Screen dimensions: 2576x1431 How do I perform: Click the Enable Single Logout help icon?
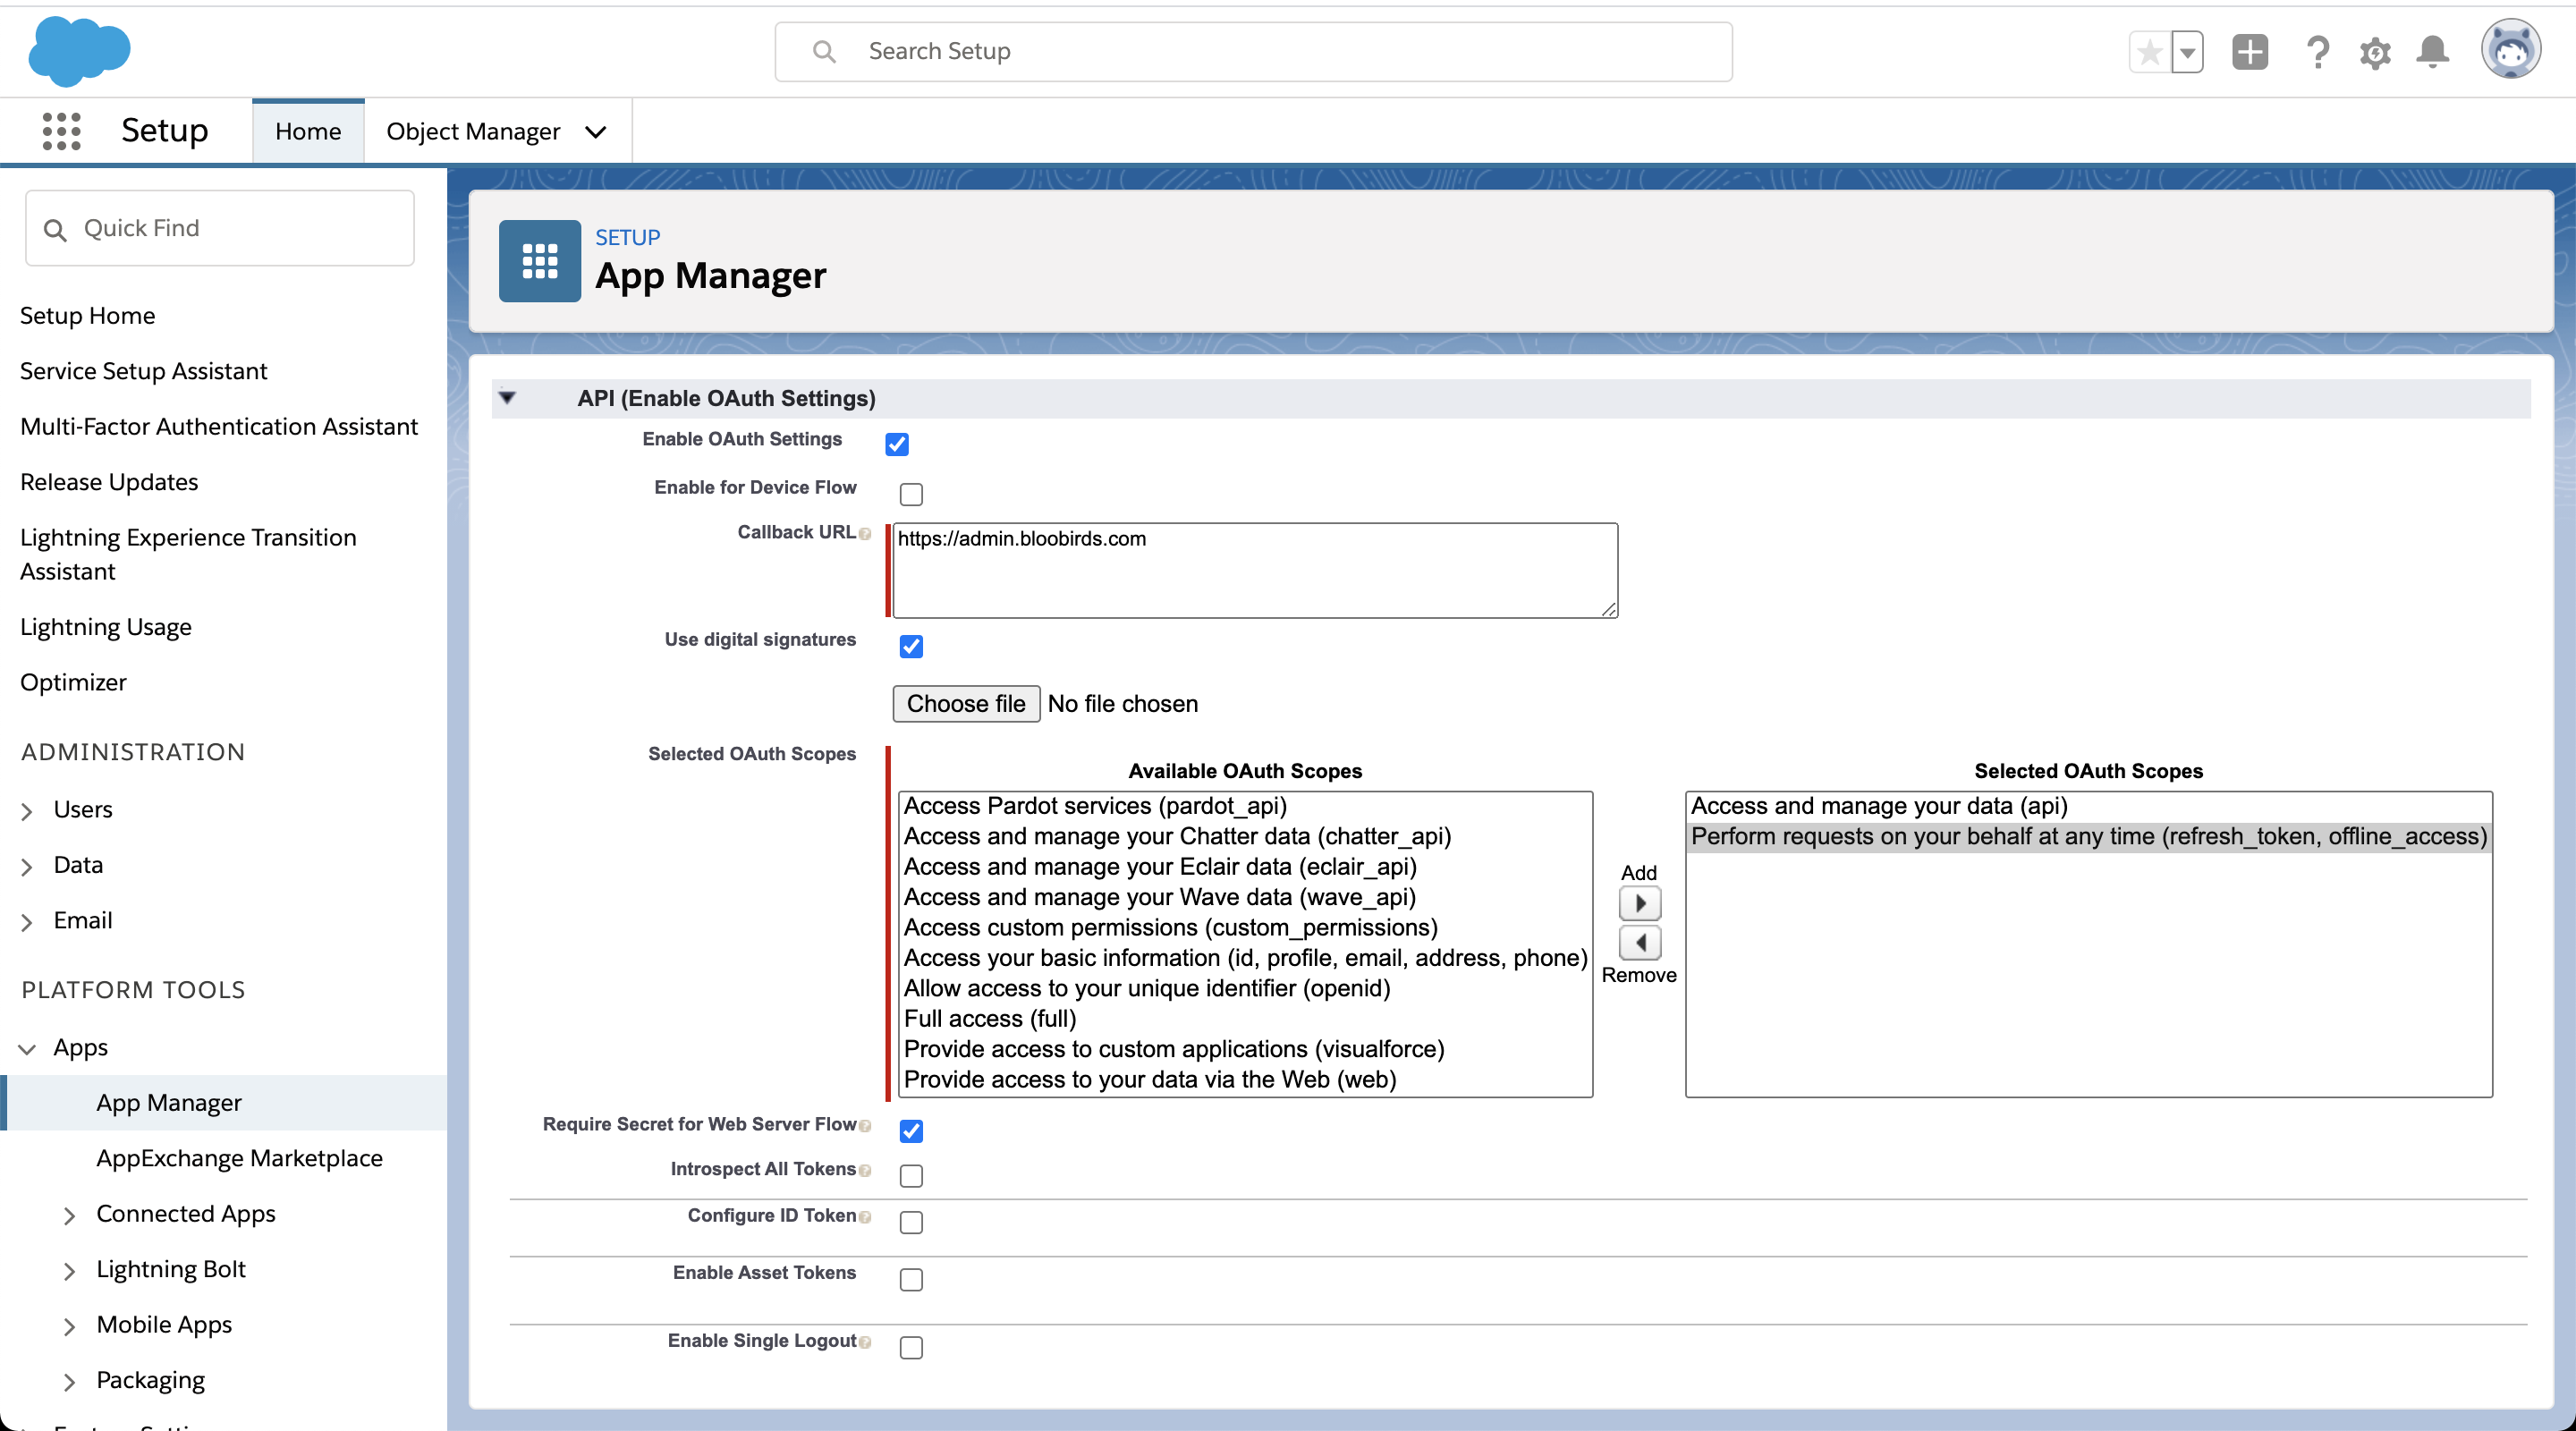click(865, 1342)
